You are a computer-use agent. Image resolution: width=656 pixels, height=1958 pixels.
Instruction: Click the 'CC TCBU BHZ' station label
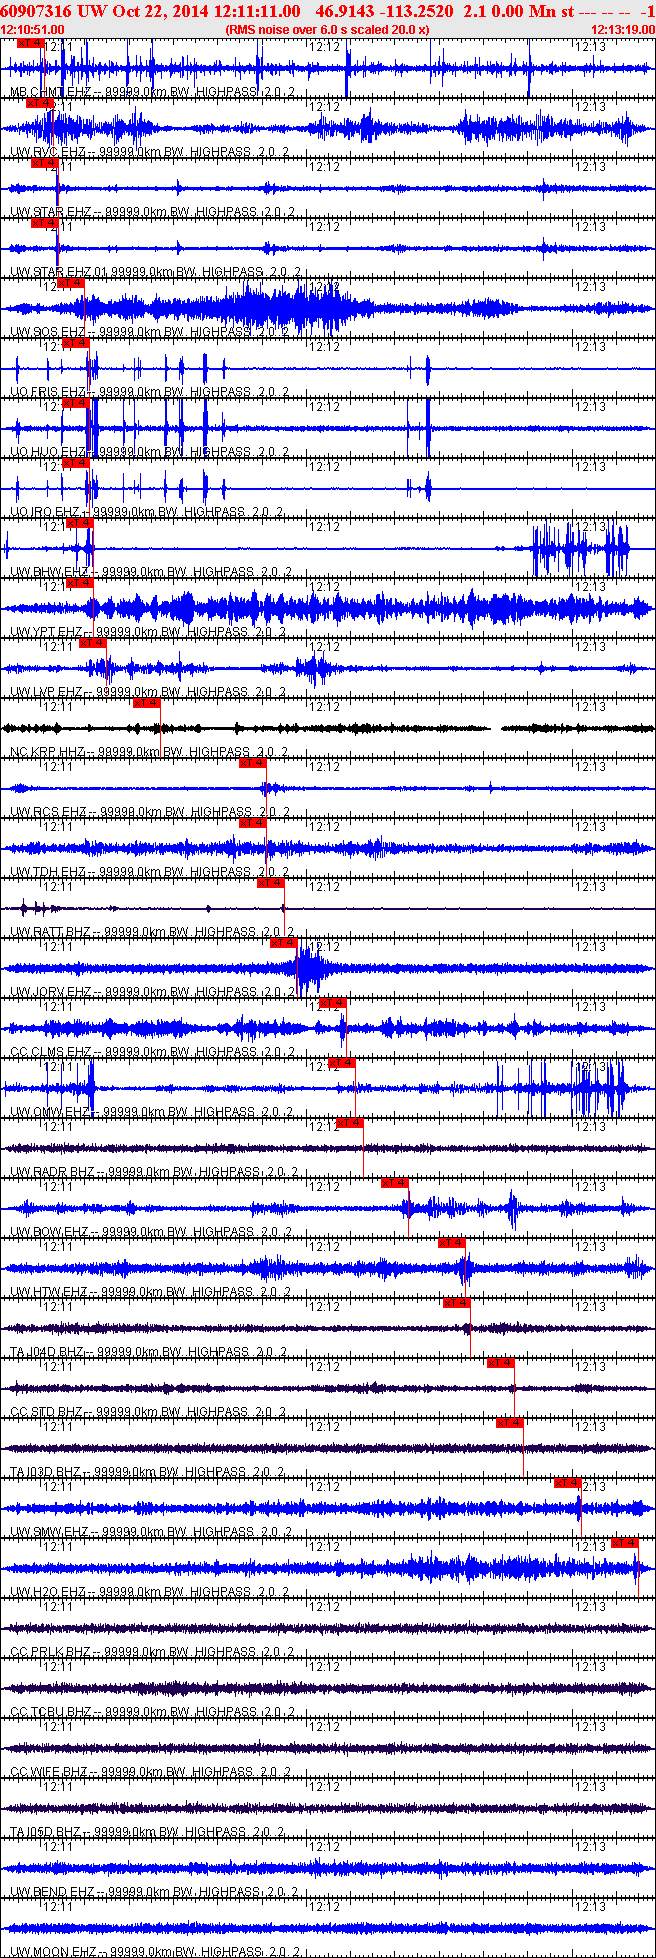50,1712
